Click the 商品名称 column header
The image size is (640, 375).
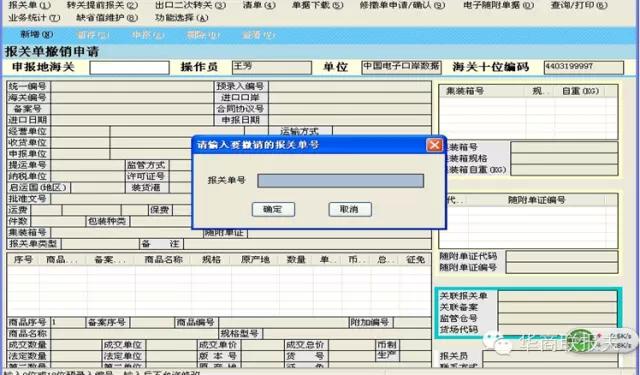[x=163, y=260]
